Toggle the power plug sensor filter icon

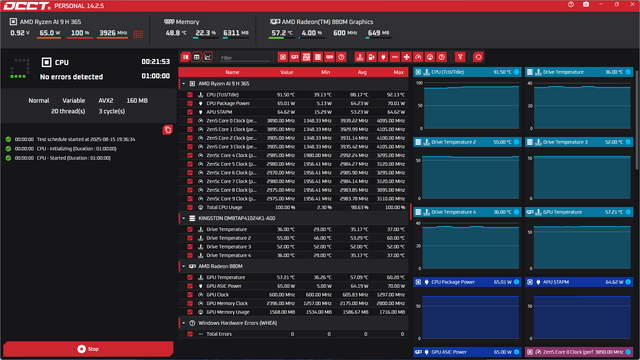pos(383,57)
